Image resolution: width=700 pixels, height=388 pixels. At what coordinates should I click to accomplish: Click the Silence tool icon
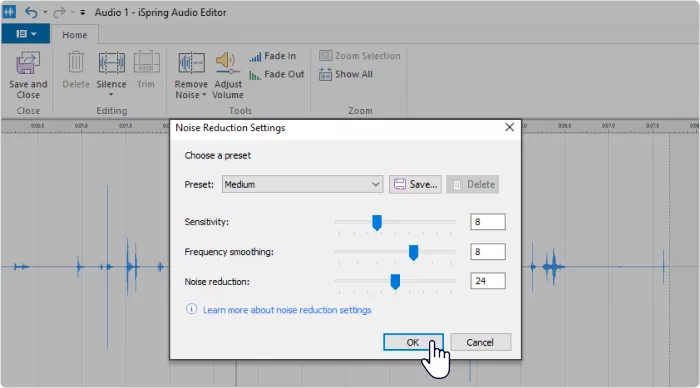111,63
